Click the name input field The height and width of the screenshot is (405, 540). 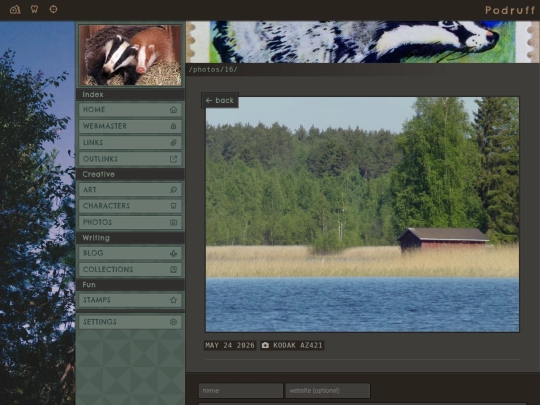coord(241,391)
